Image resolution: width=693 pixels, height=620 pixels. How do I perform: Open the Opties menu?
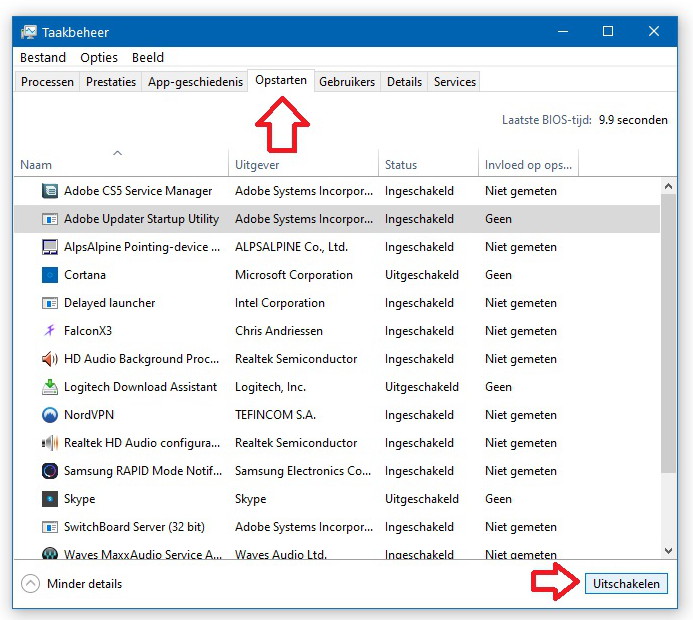tap(99, 58)
